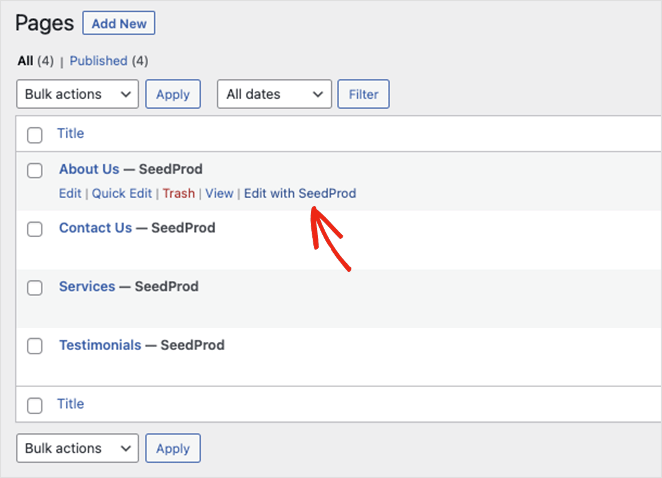Select the All pages filter
This screenshot has width=662, height=478.
25,61
